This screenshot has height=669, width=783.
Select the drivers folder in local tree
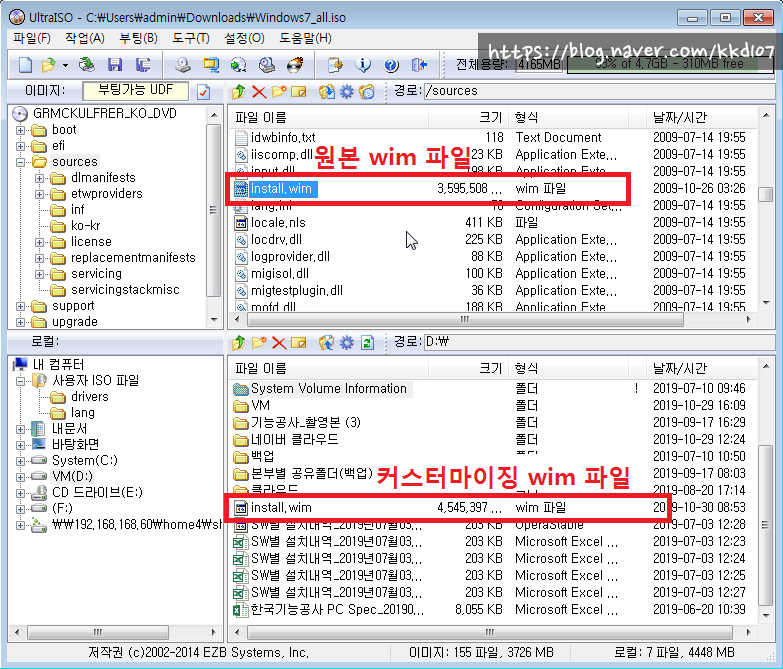[89, 396]
